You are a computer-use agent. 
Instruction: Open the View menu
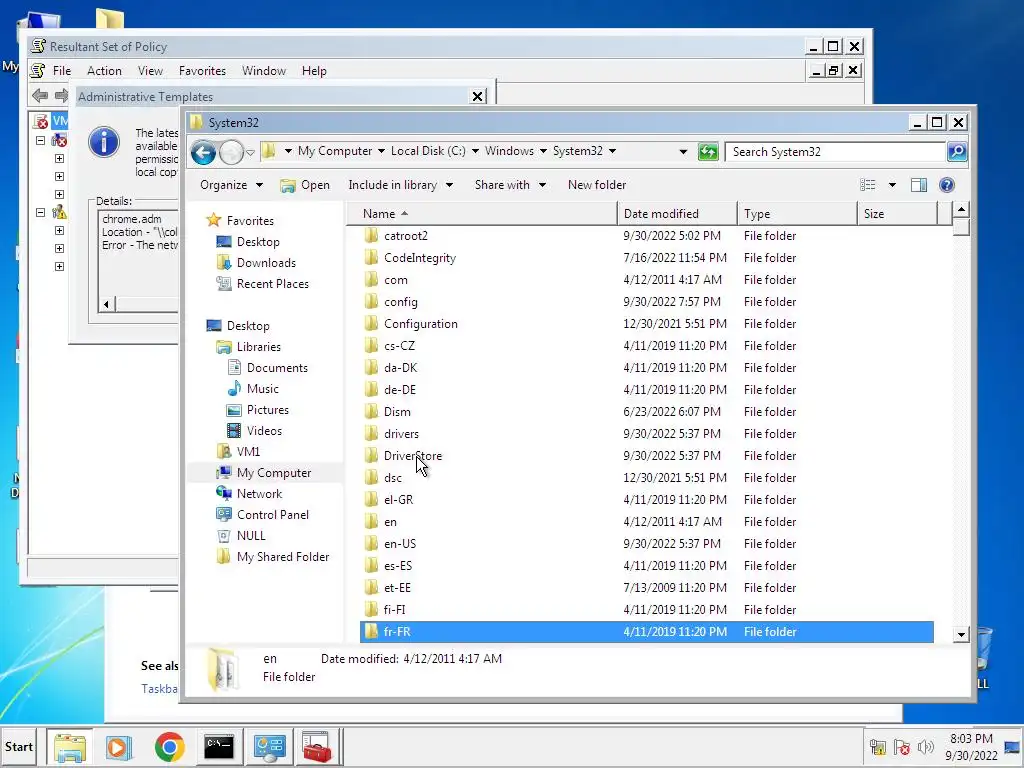(x=150, y=71)
